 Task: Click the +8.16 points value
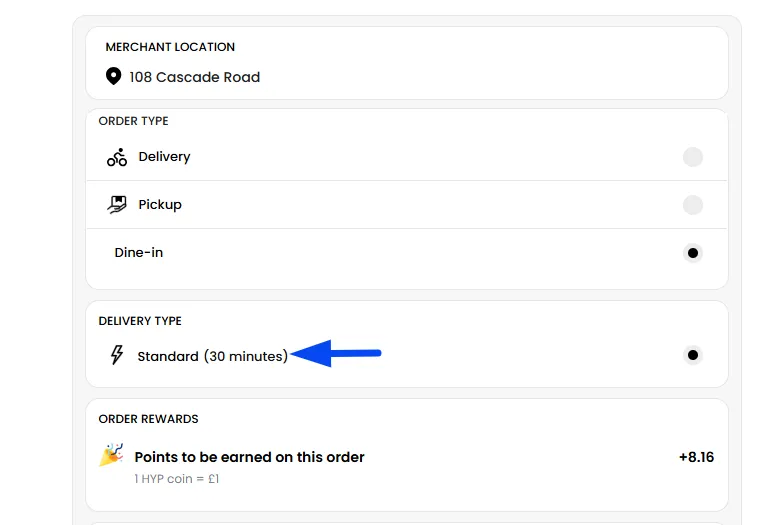696,457
